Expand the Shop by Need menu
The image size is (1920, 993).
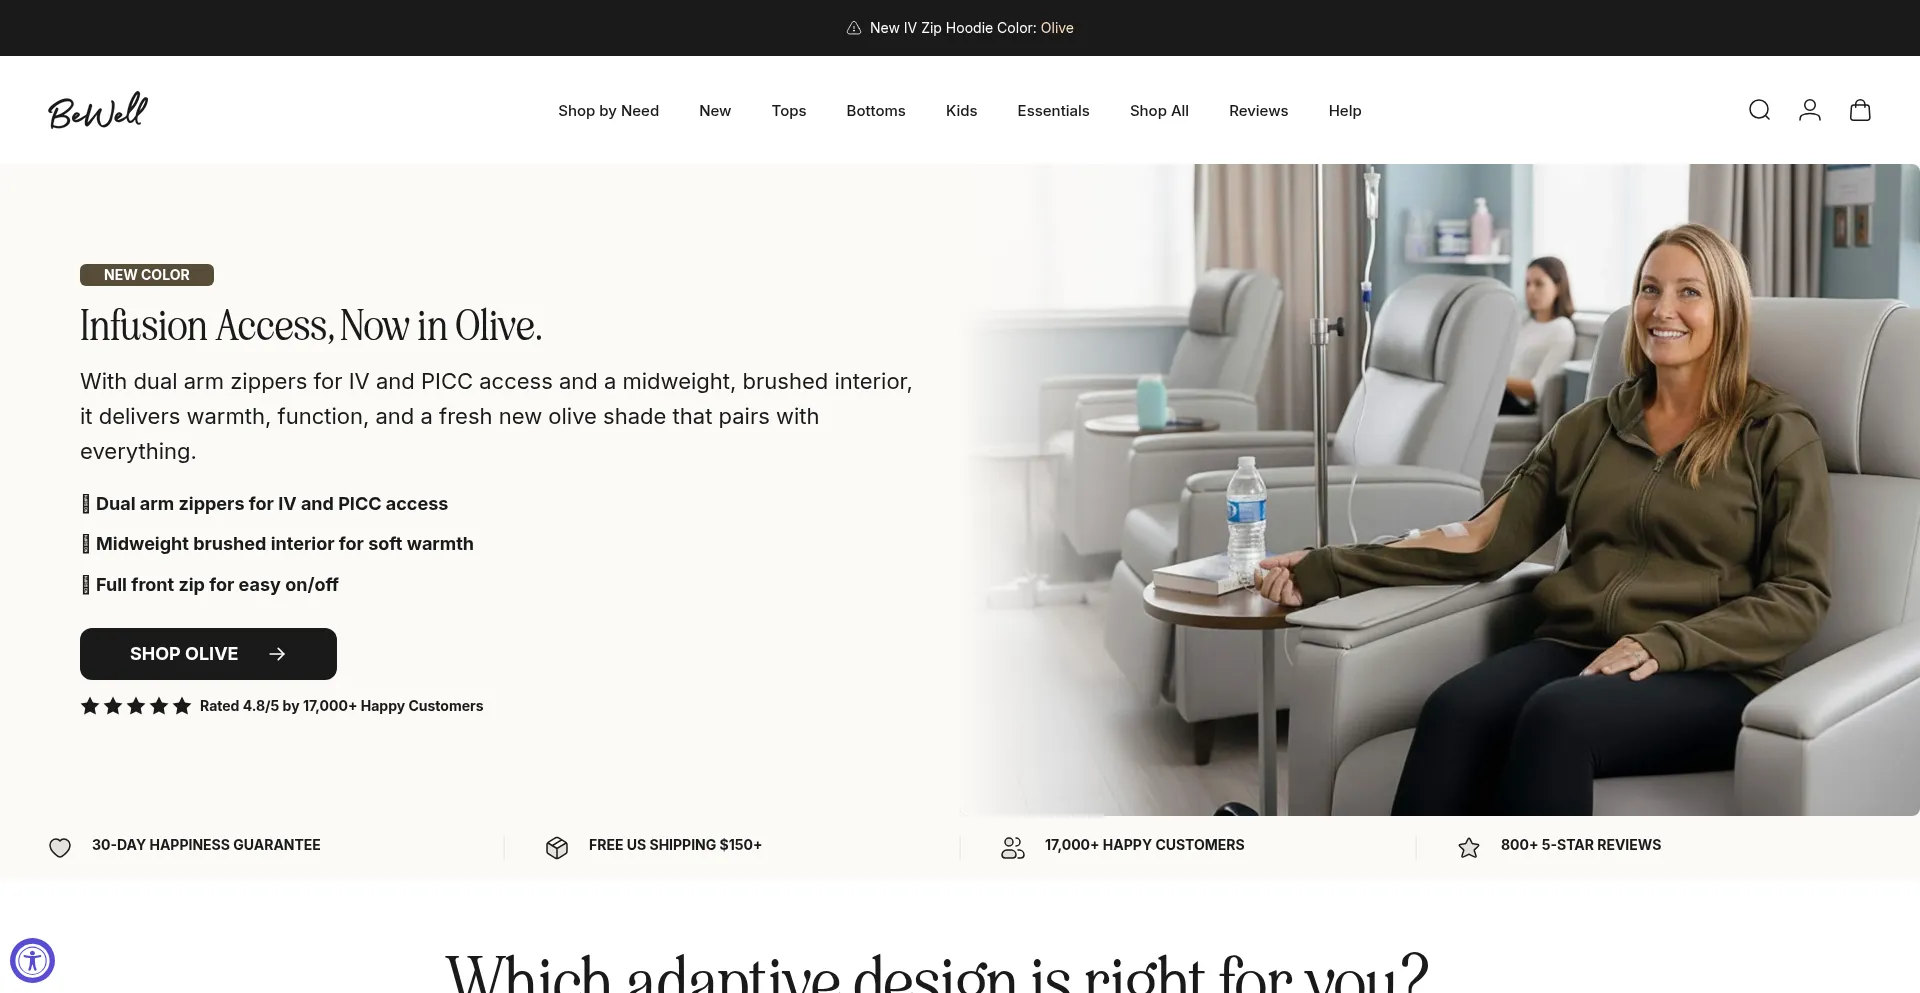[608, 110]
